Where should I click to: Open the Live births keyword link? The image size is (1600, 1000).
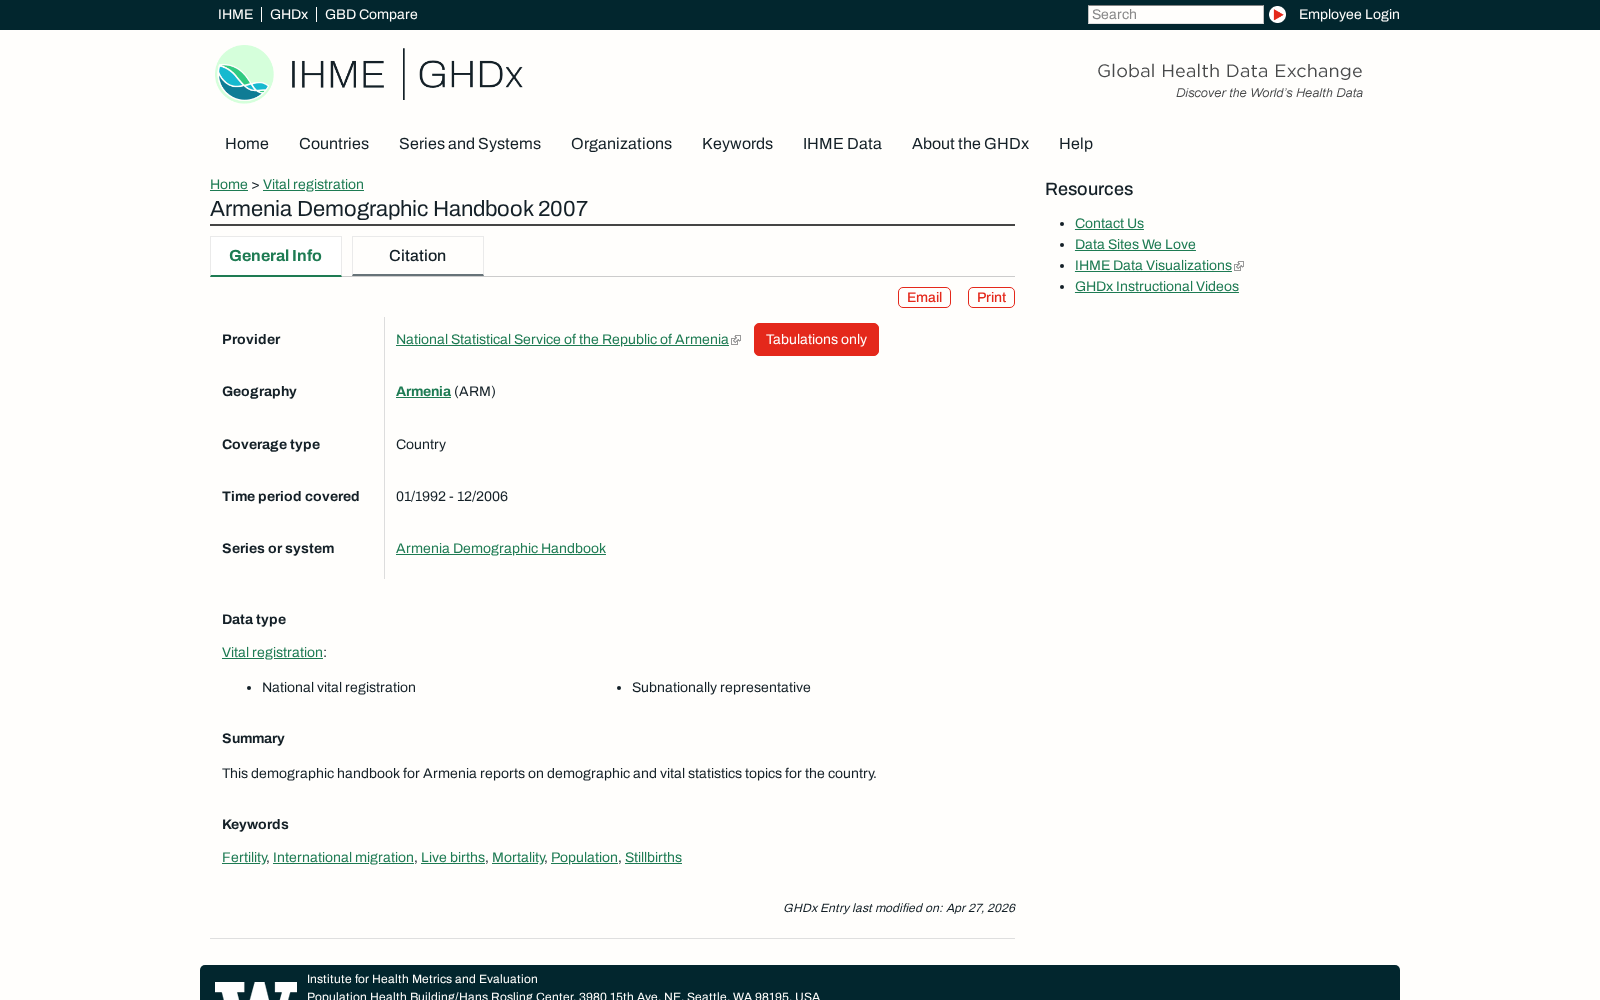tap(453, 857)
